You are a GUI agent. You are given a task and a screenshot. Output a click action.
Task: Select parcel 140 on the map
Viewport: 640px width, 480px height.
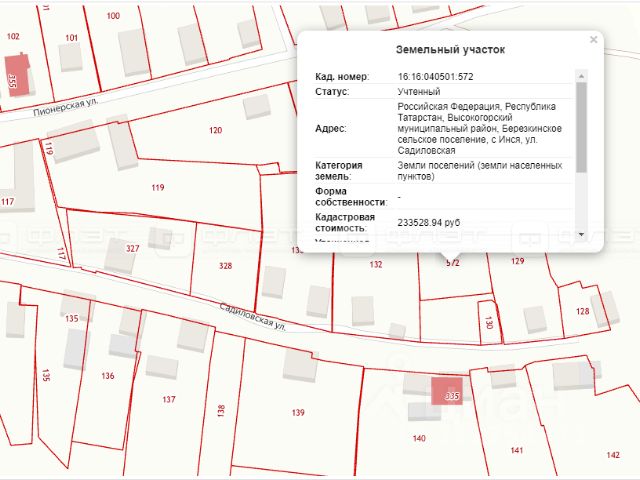click(x=419, y=438)
